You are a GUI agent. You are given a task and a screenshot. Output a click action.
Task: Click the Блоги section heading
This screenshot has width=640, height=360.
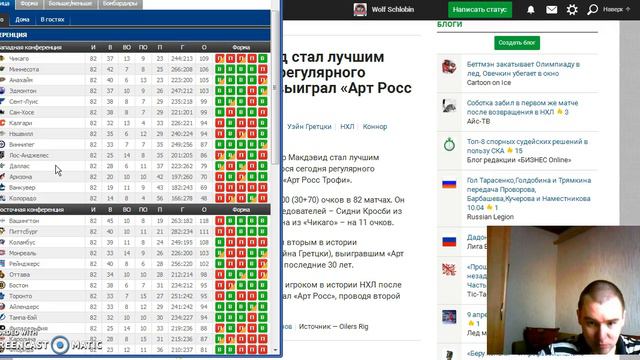click(449, 24)
